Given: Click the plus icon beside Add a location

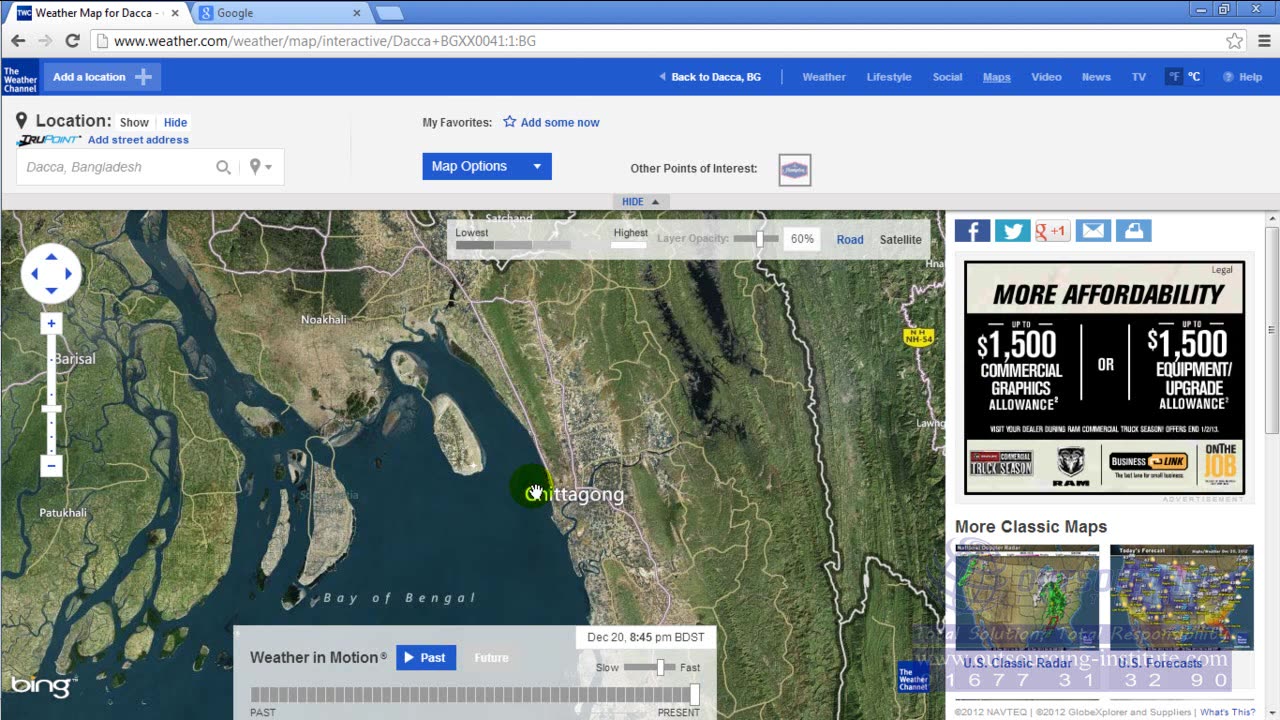Looking at the screenshot, I should (x=143, y=77).
